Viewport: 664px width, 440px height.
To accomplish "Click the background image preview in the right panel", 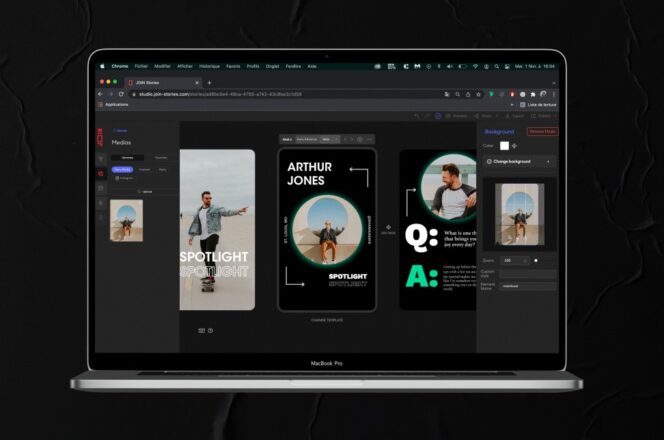I will [x=520, y=214].
